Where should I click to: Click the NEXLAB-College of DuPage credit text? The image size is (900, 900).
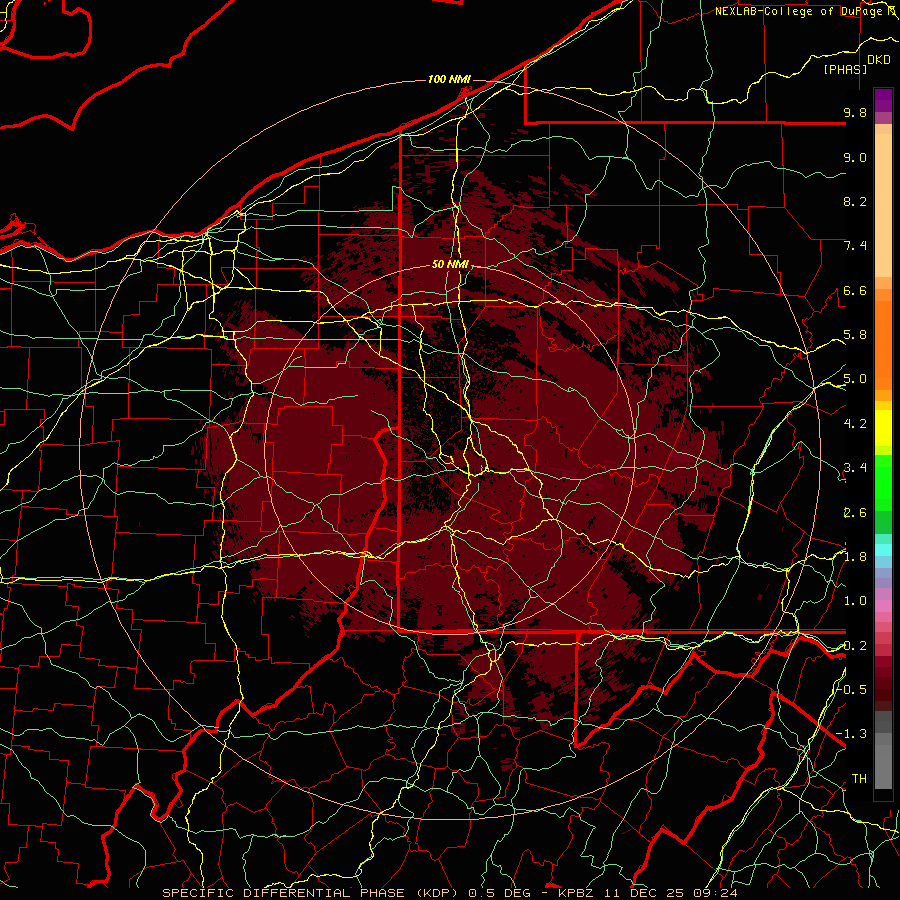tap(800, 11)
